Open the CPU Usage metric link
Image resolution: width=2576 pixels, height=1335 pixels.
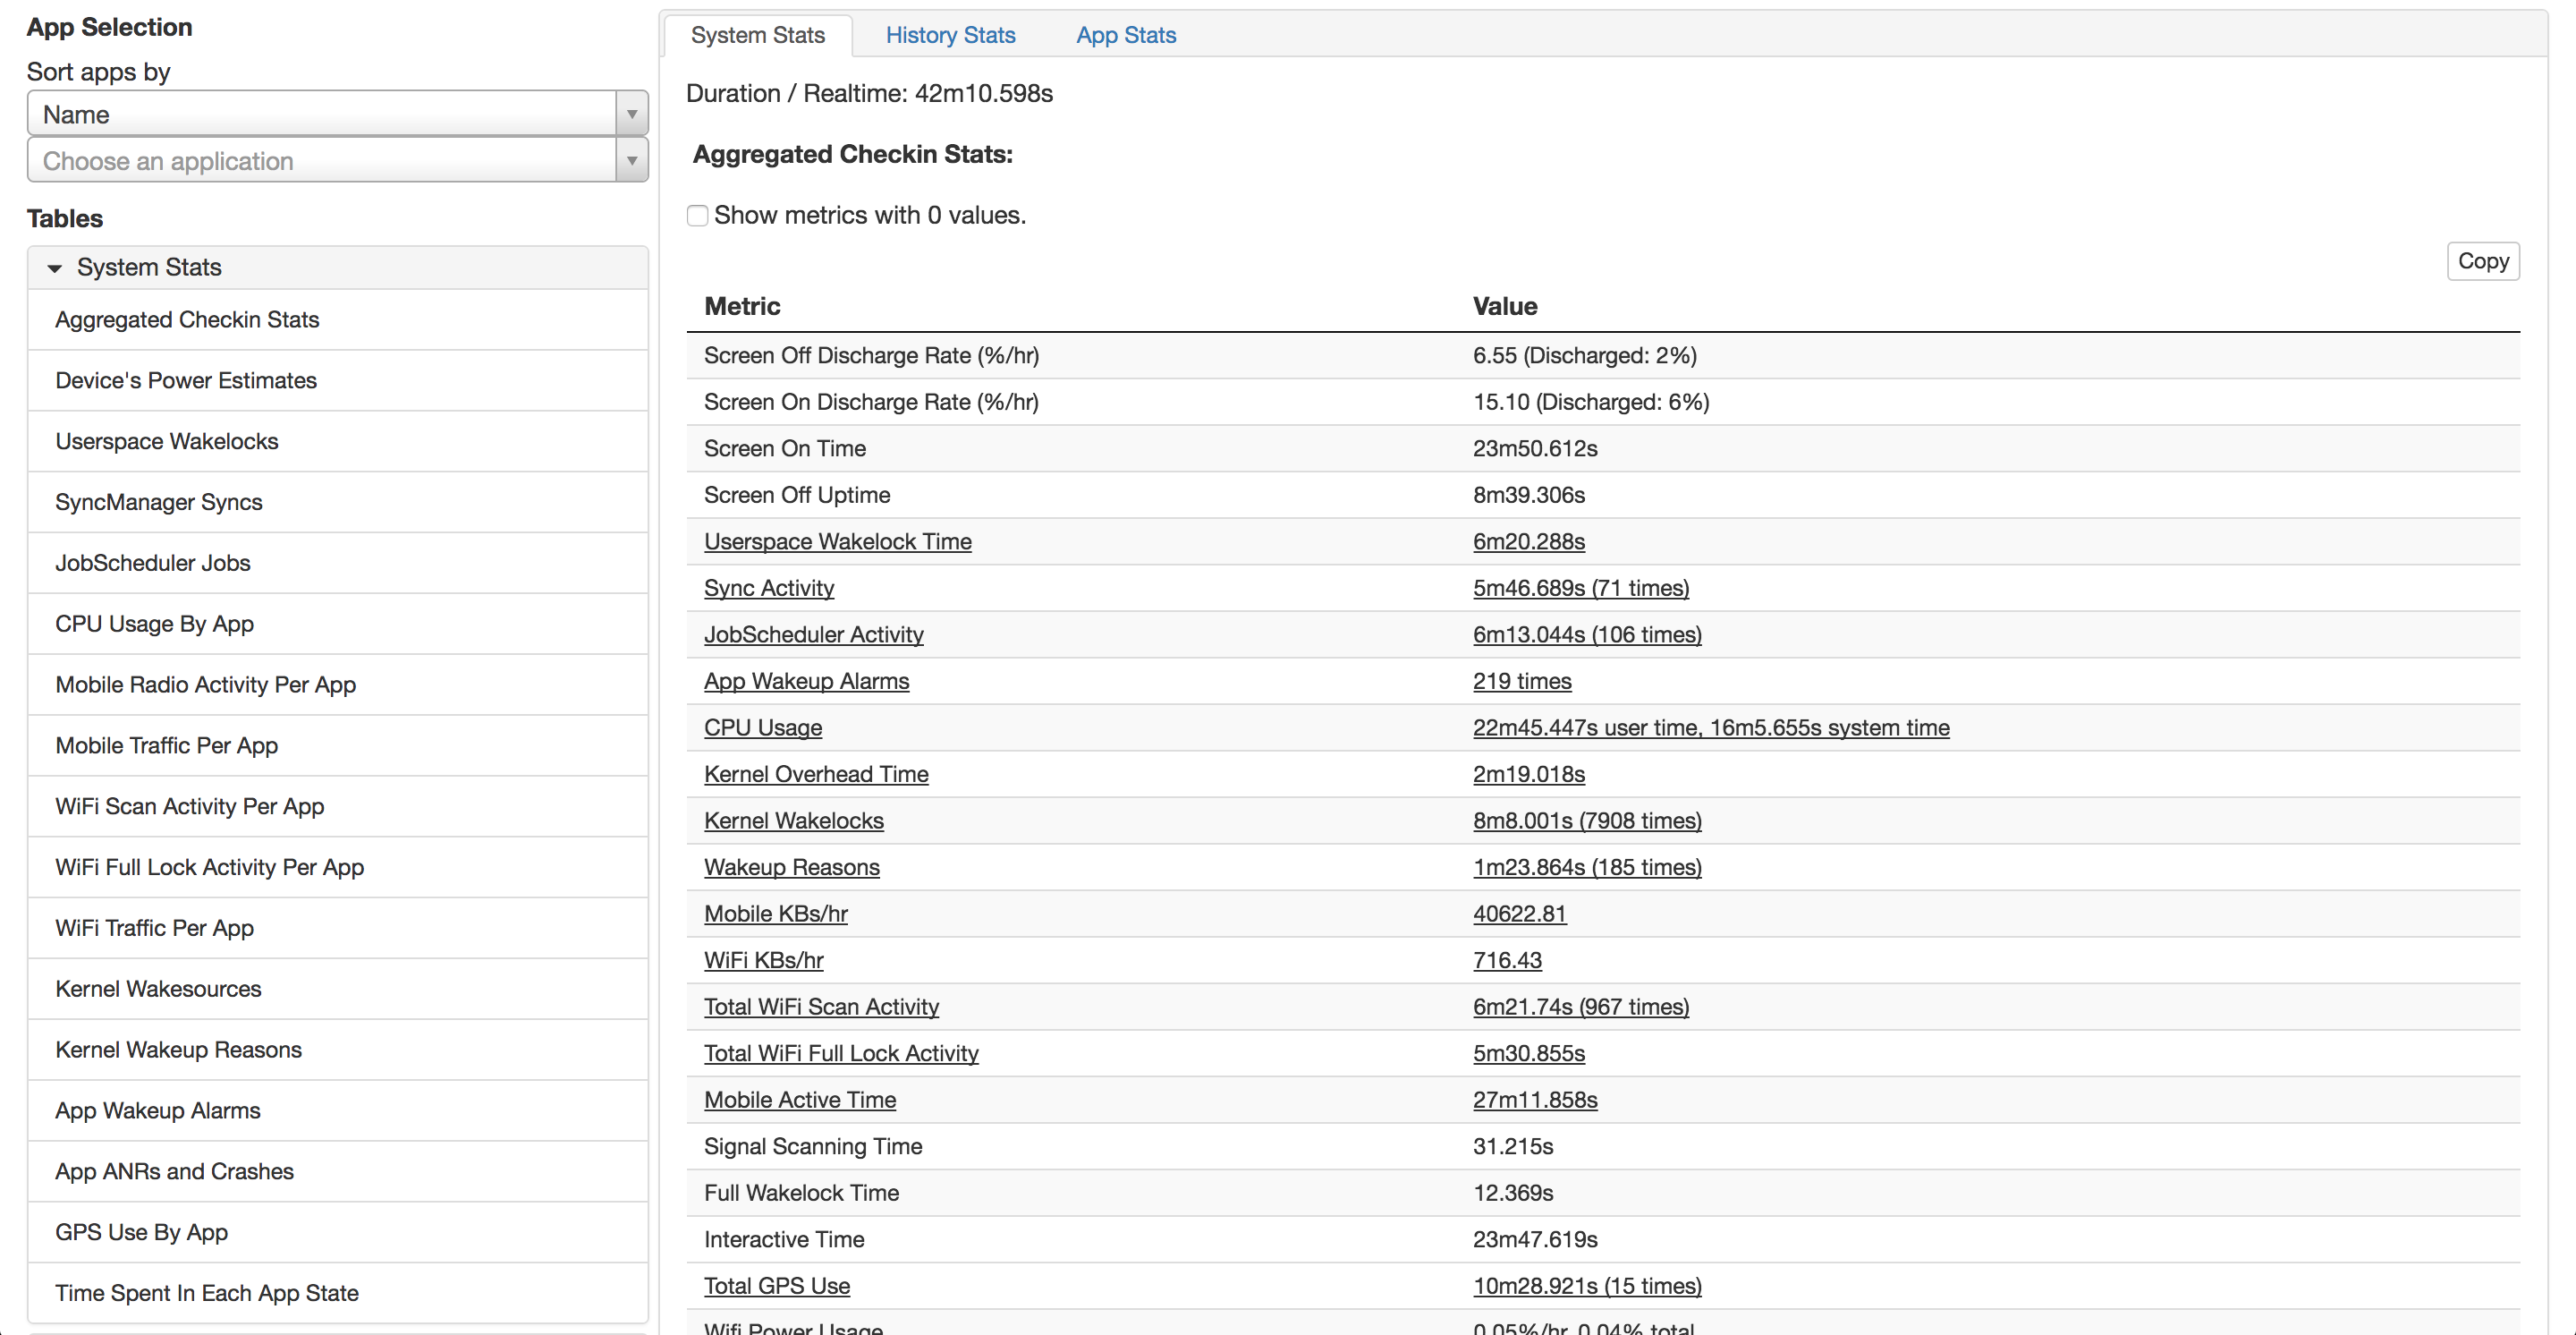coord(762,727)
